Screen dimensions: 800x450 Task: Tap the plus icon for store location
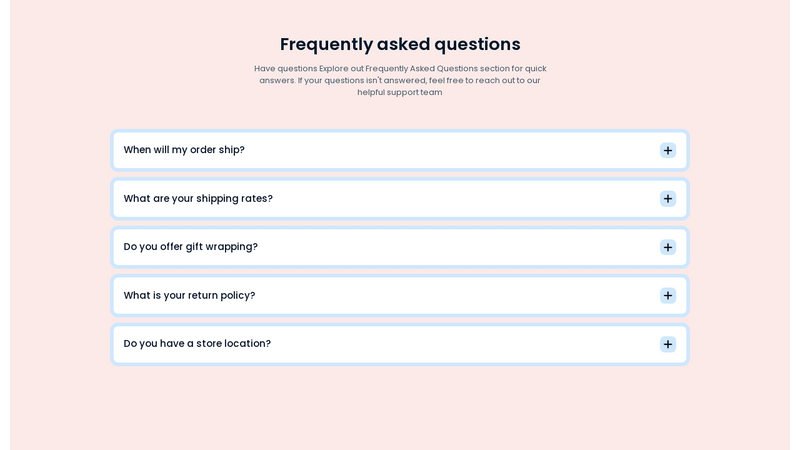(668, 344)
